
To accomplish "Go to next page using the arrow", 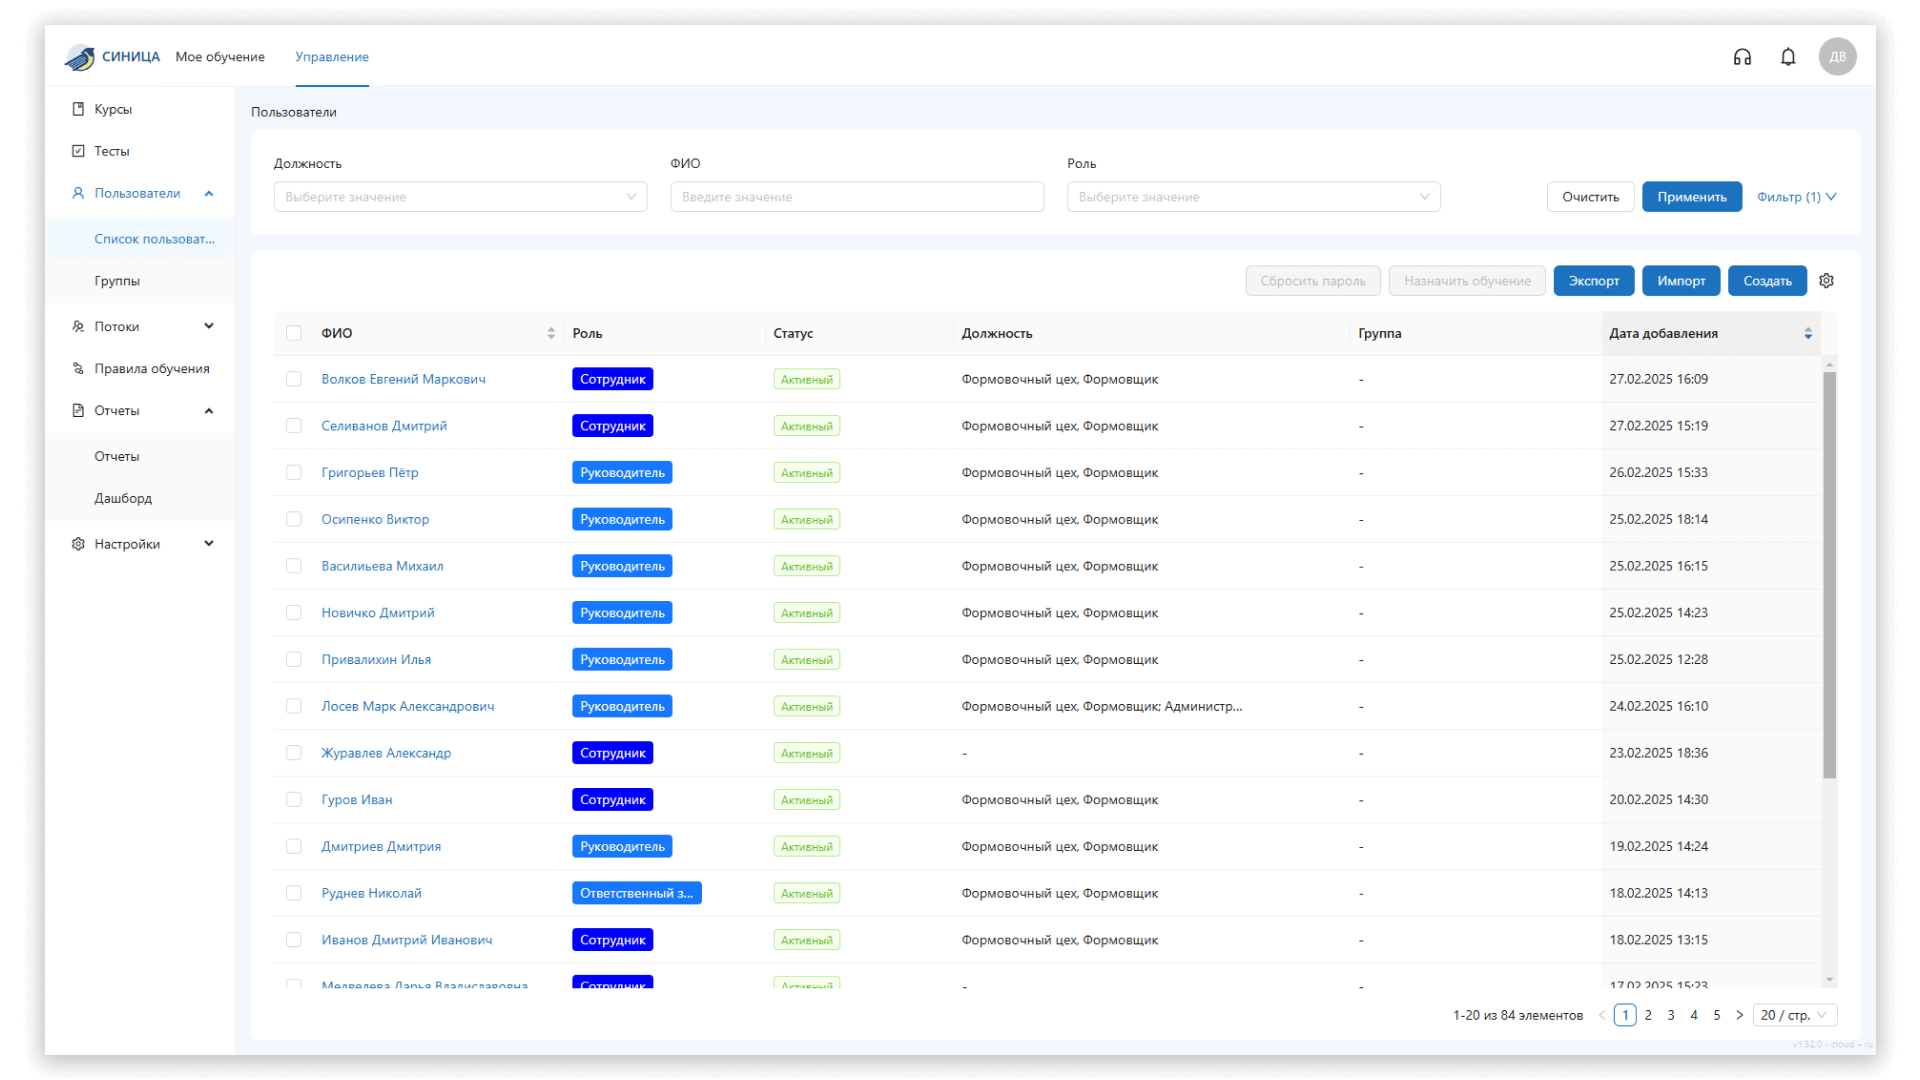I will (x=1739, y=1015).
